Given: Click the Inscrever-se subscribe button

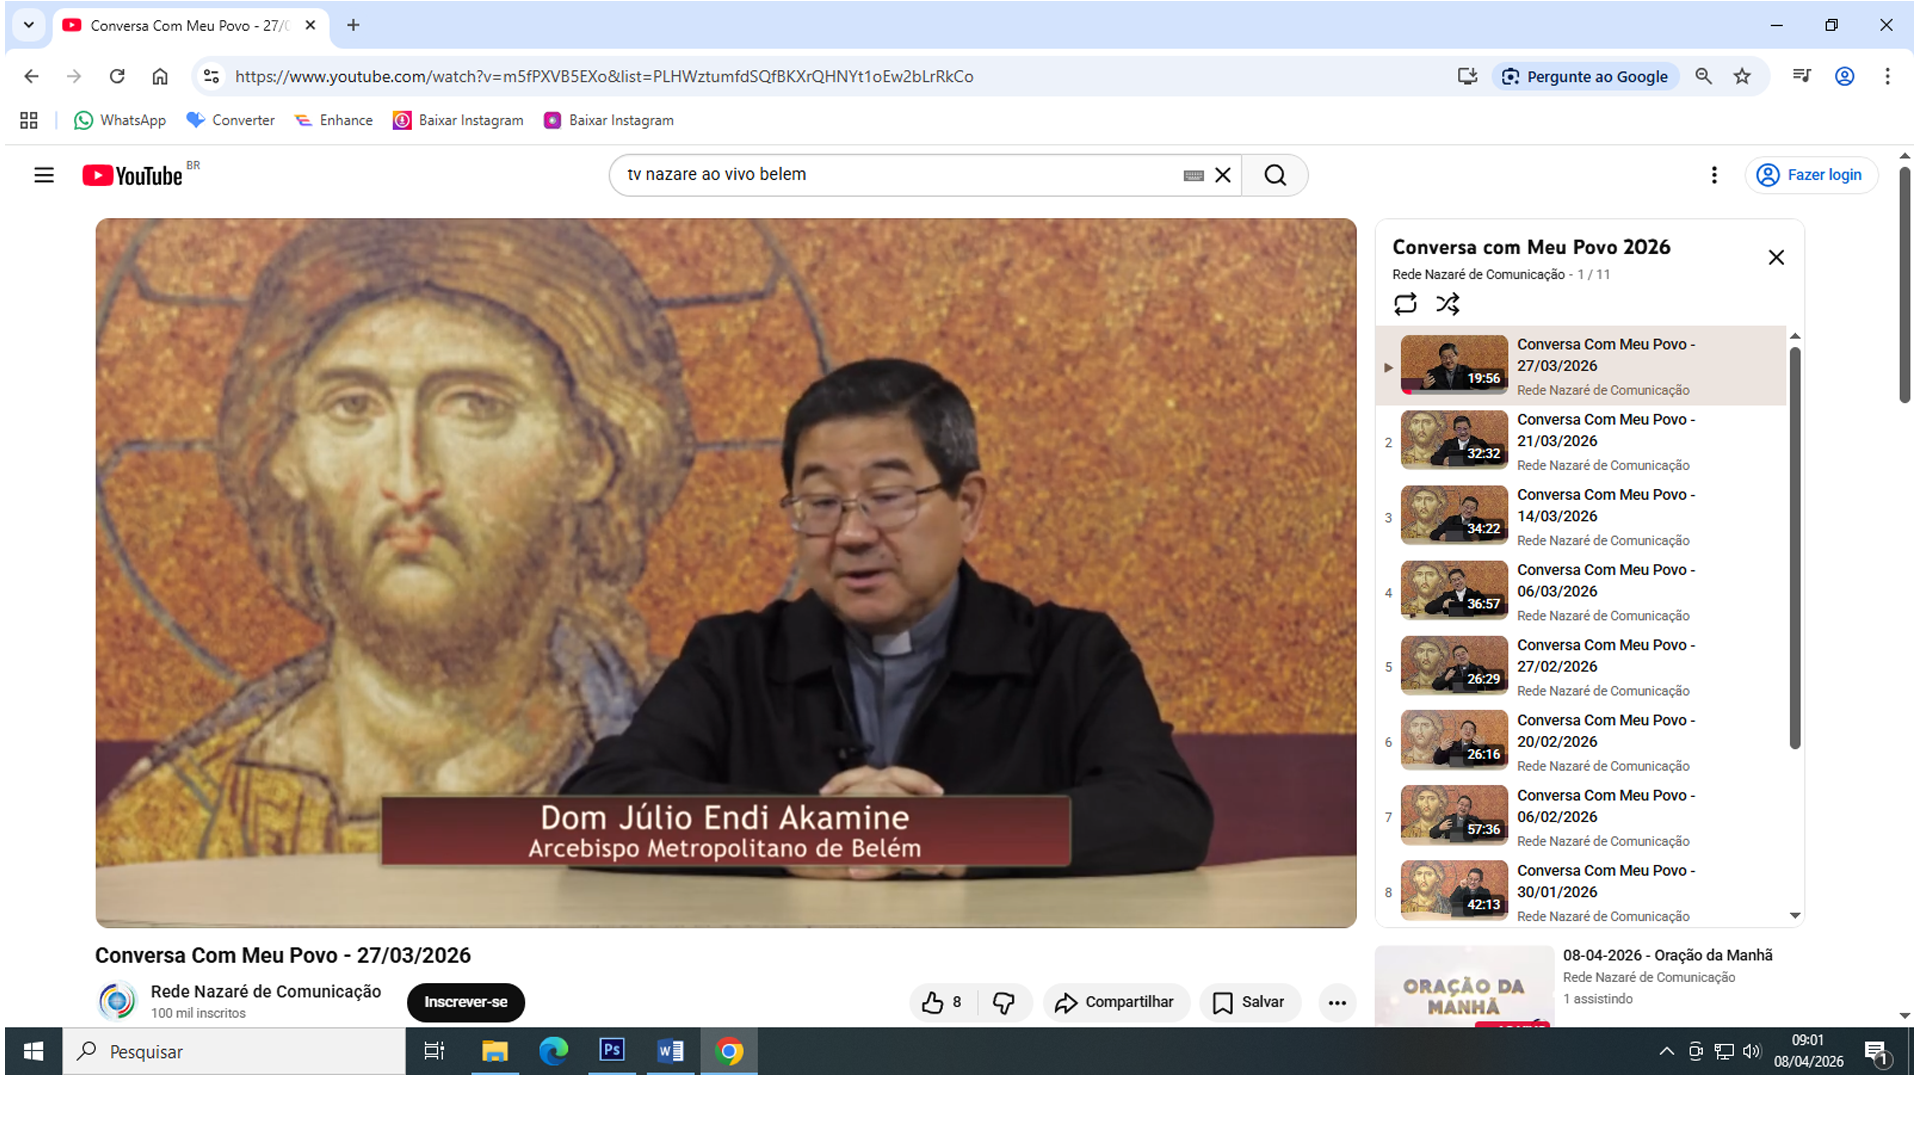Looking at the screenshot, I should 465,1002.
